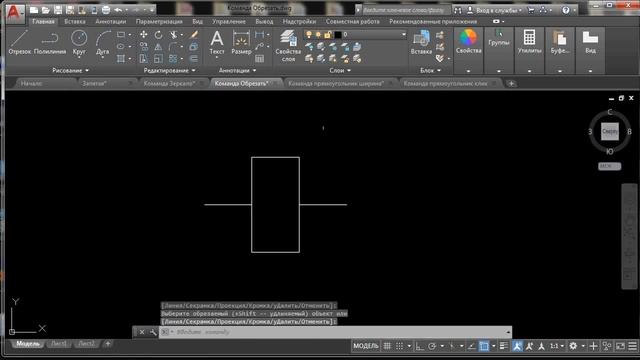Click the Erase tool icon
The width and height of the screenshot is (640, 360).
[194, 35]
